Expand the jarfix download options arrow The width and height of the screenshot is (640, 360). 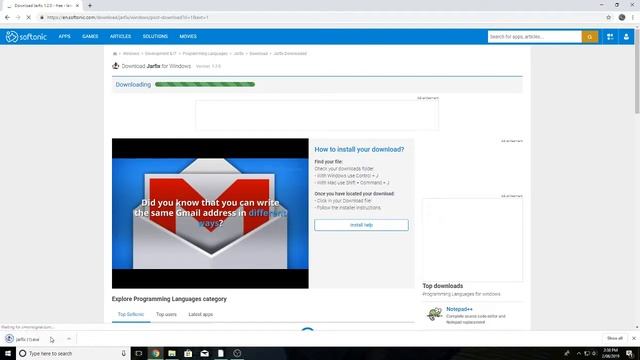coord(69,339)
